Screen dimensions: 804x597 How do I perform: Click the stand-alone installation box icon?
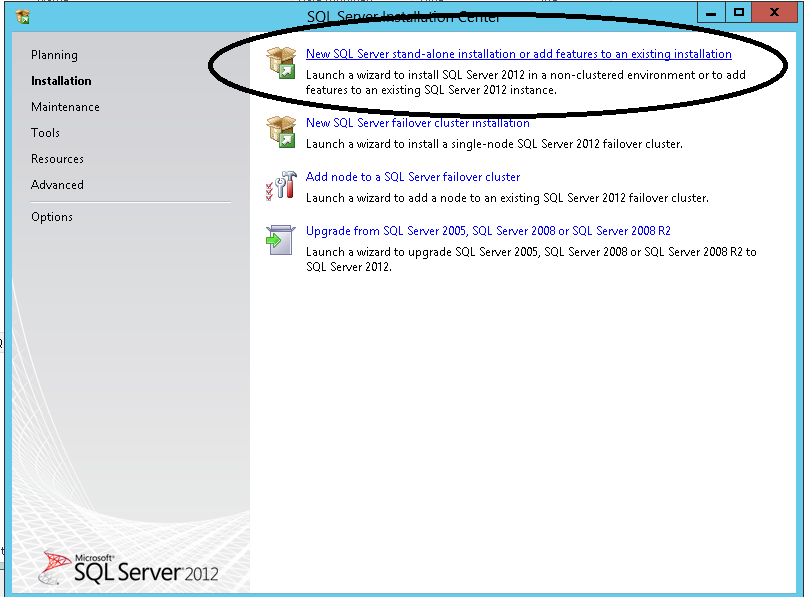[281, 63]
